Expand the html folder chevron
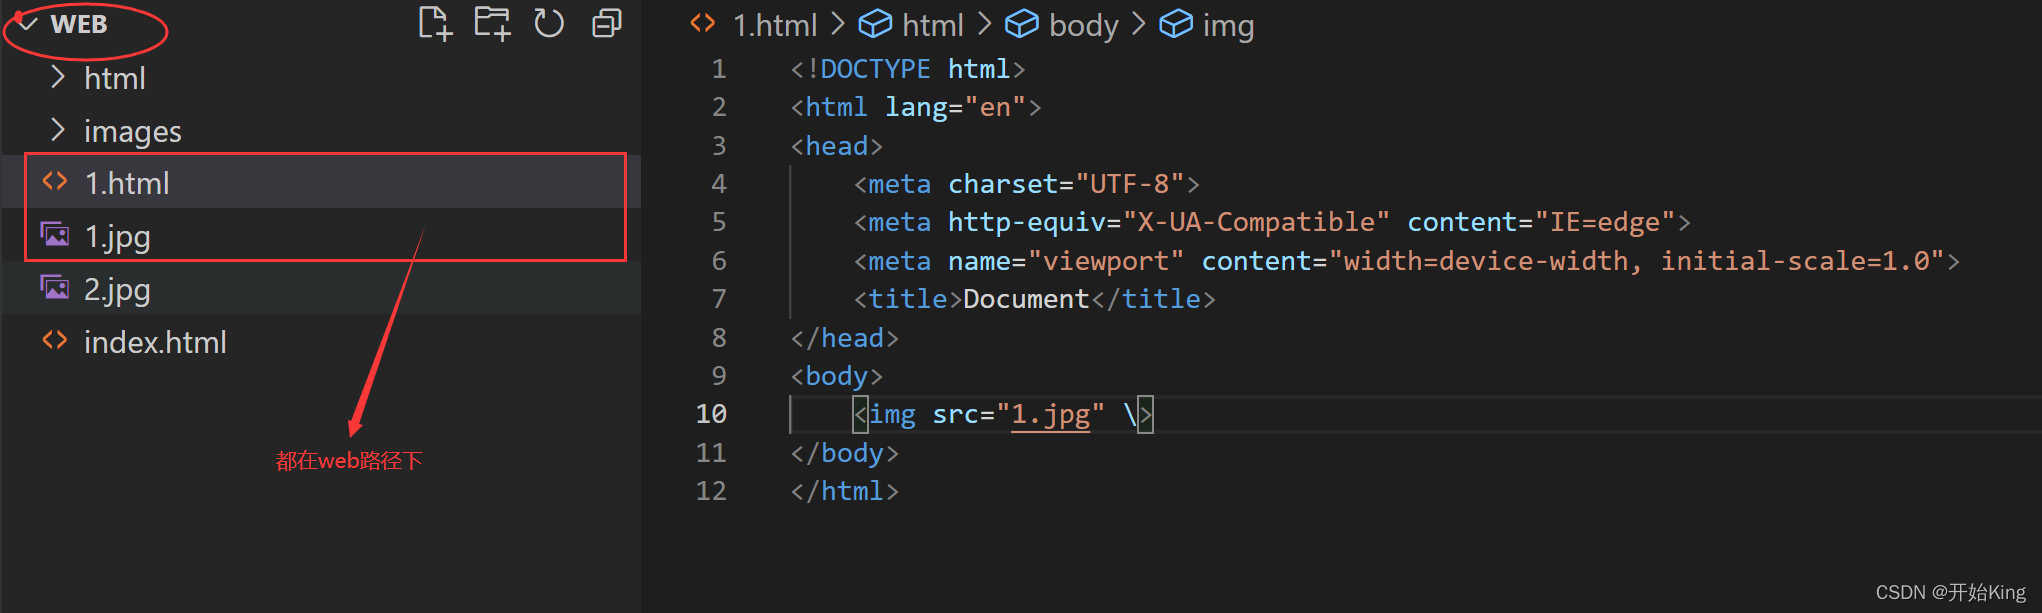 (x=58, y=78)
